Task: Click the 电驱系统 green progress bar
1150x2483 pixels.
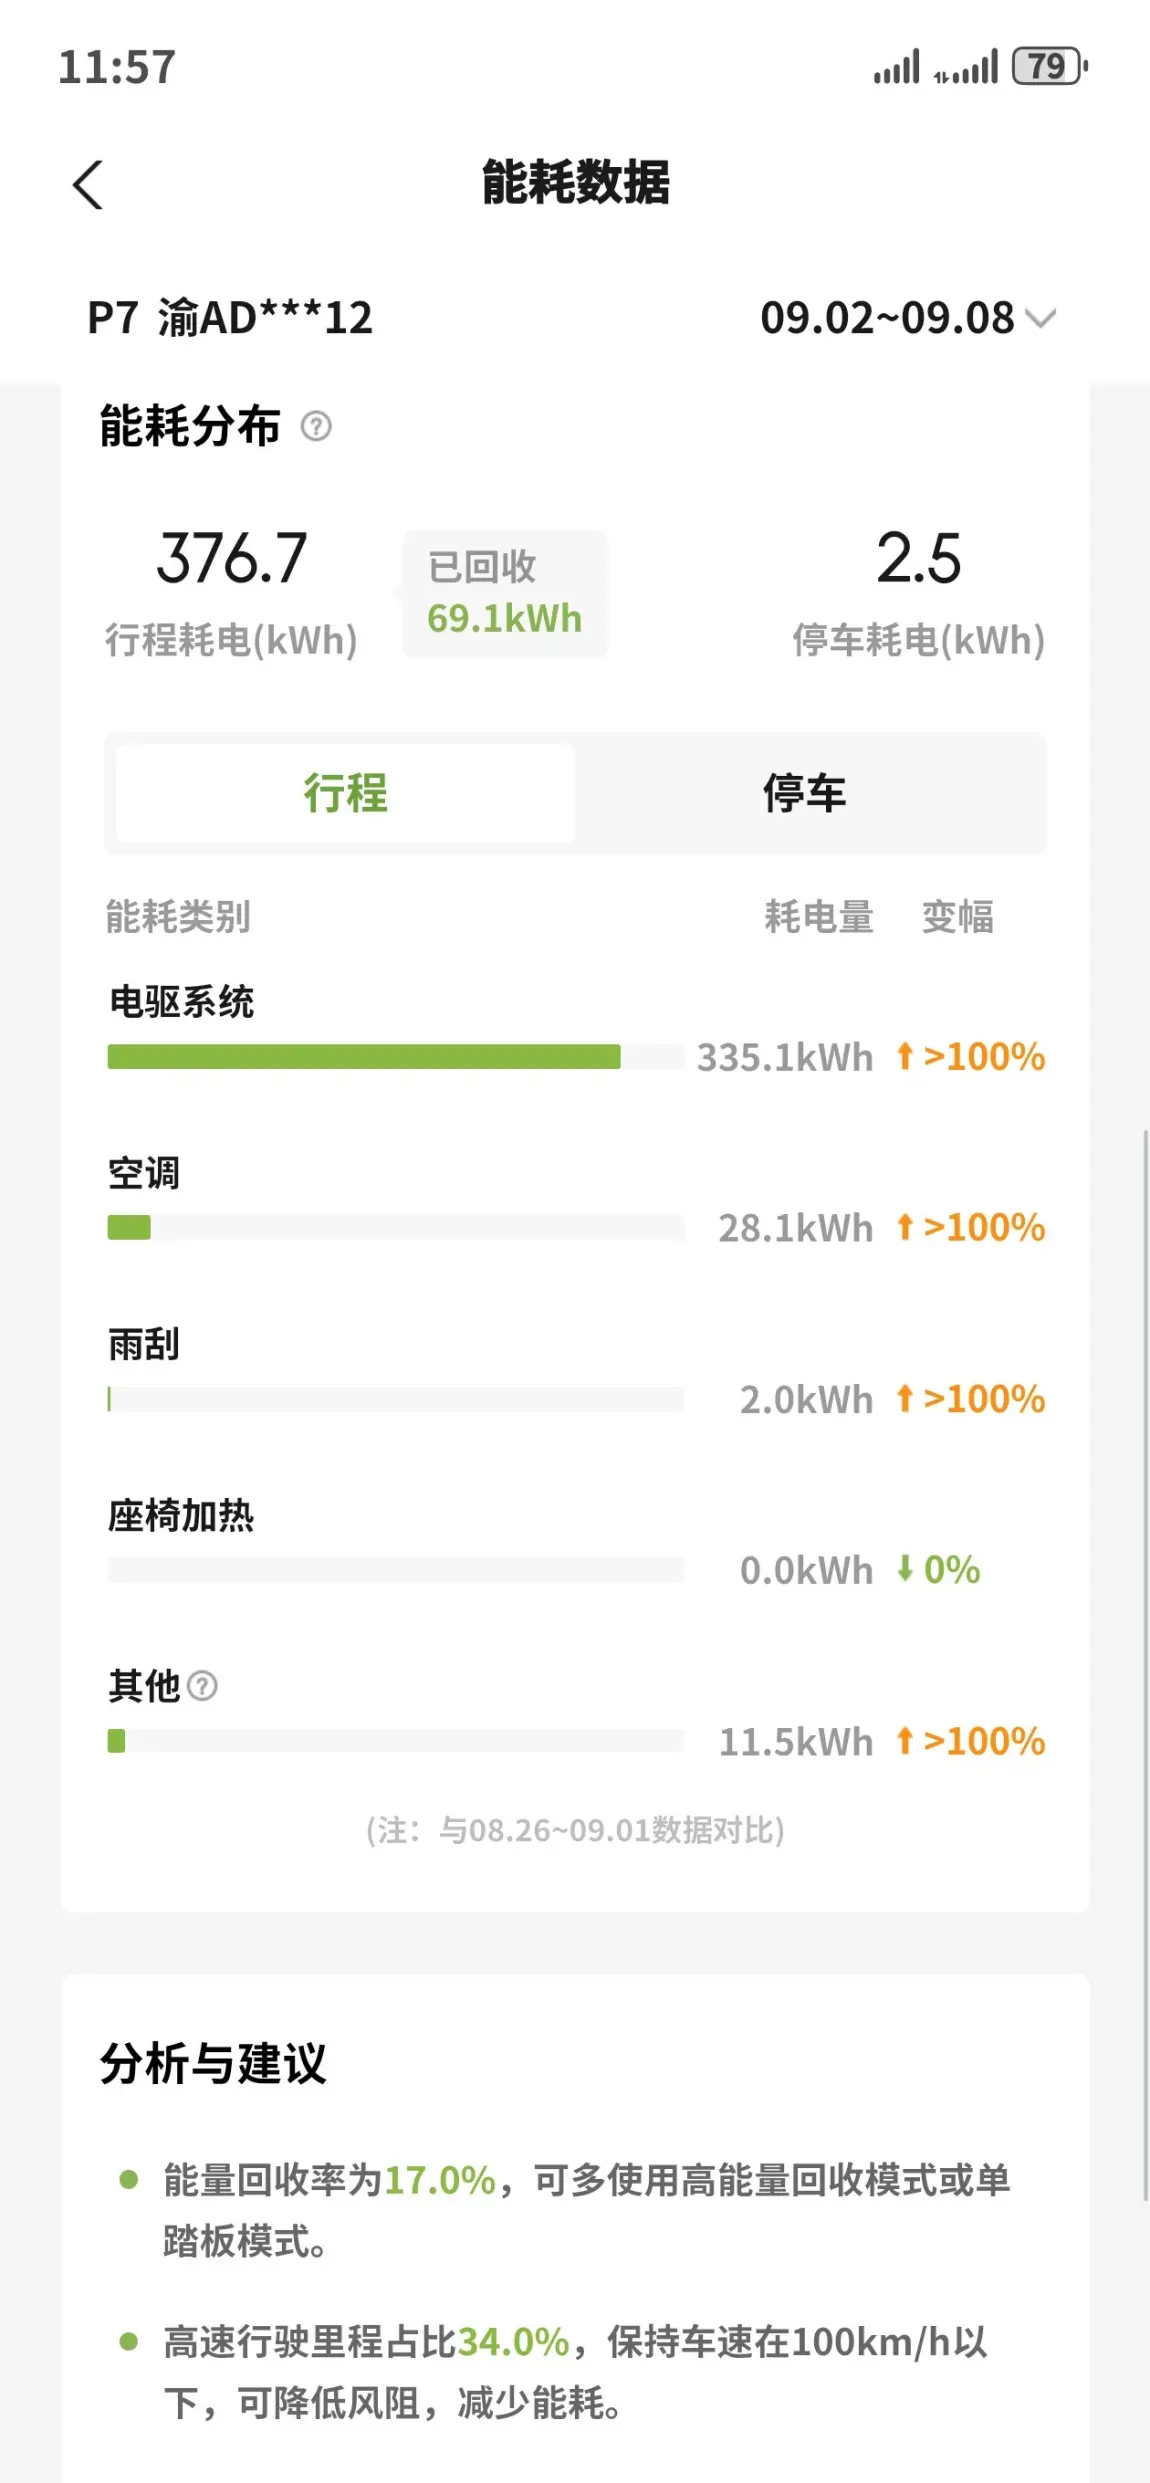Action: point(364,1056)
